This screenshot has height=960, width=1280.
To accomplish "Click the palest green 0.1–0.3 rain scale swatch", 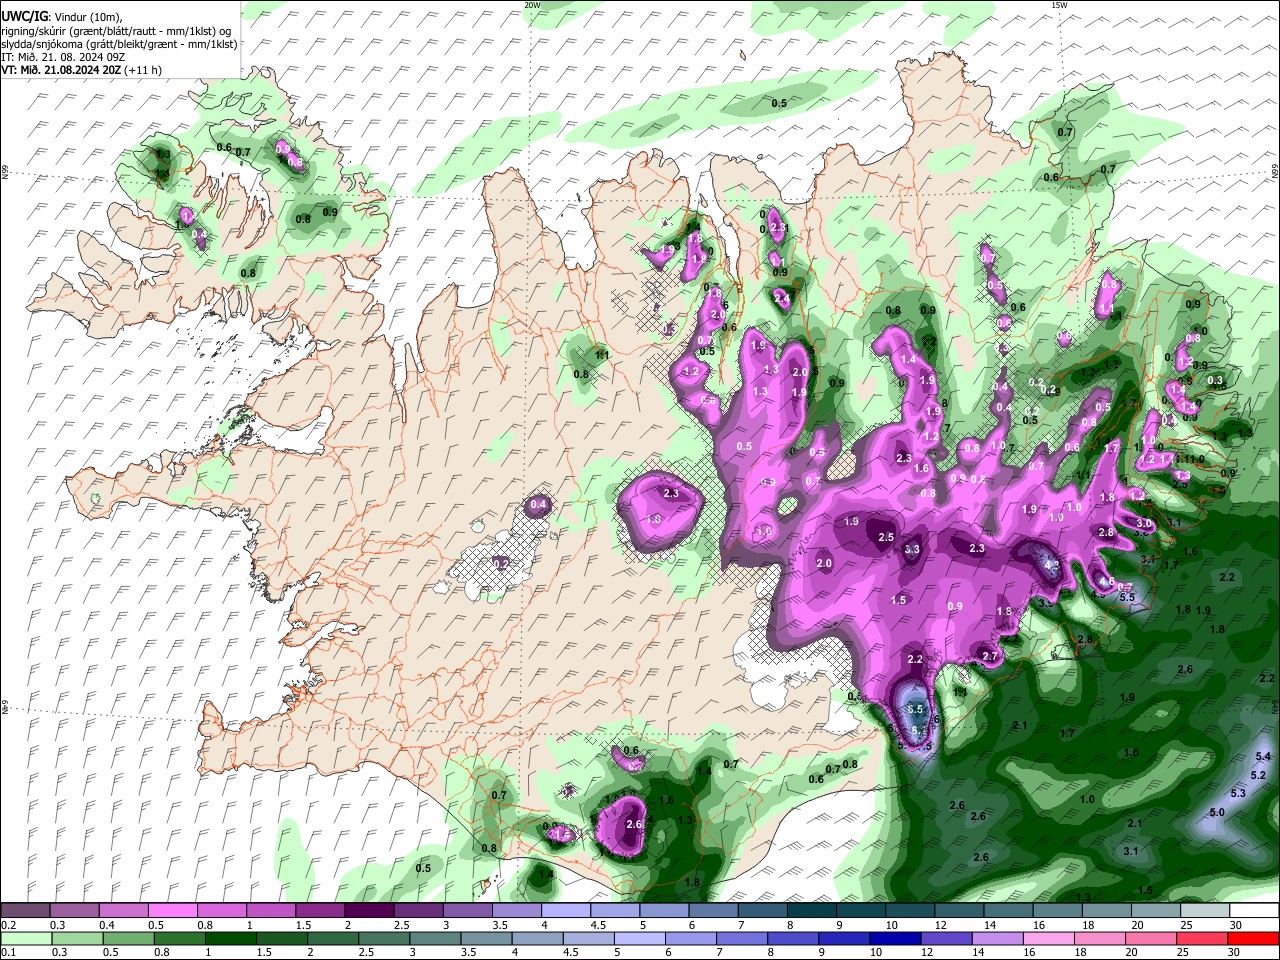I will (x=25, y=938).
